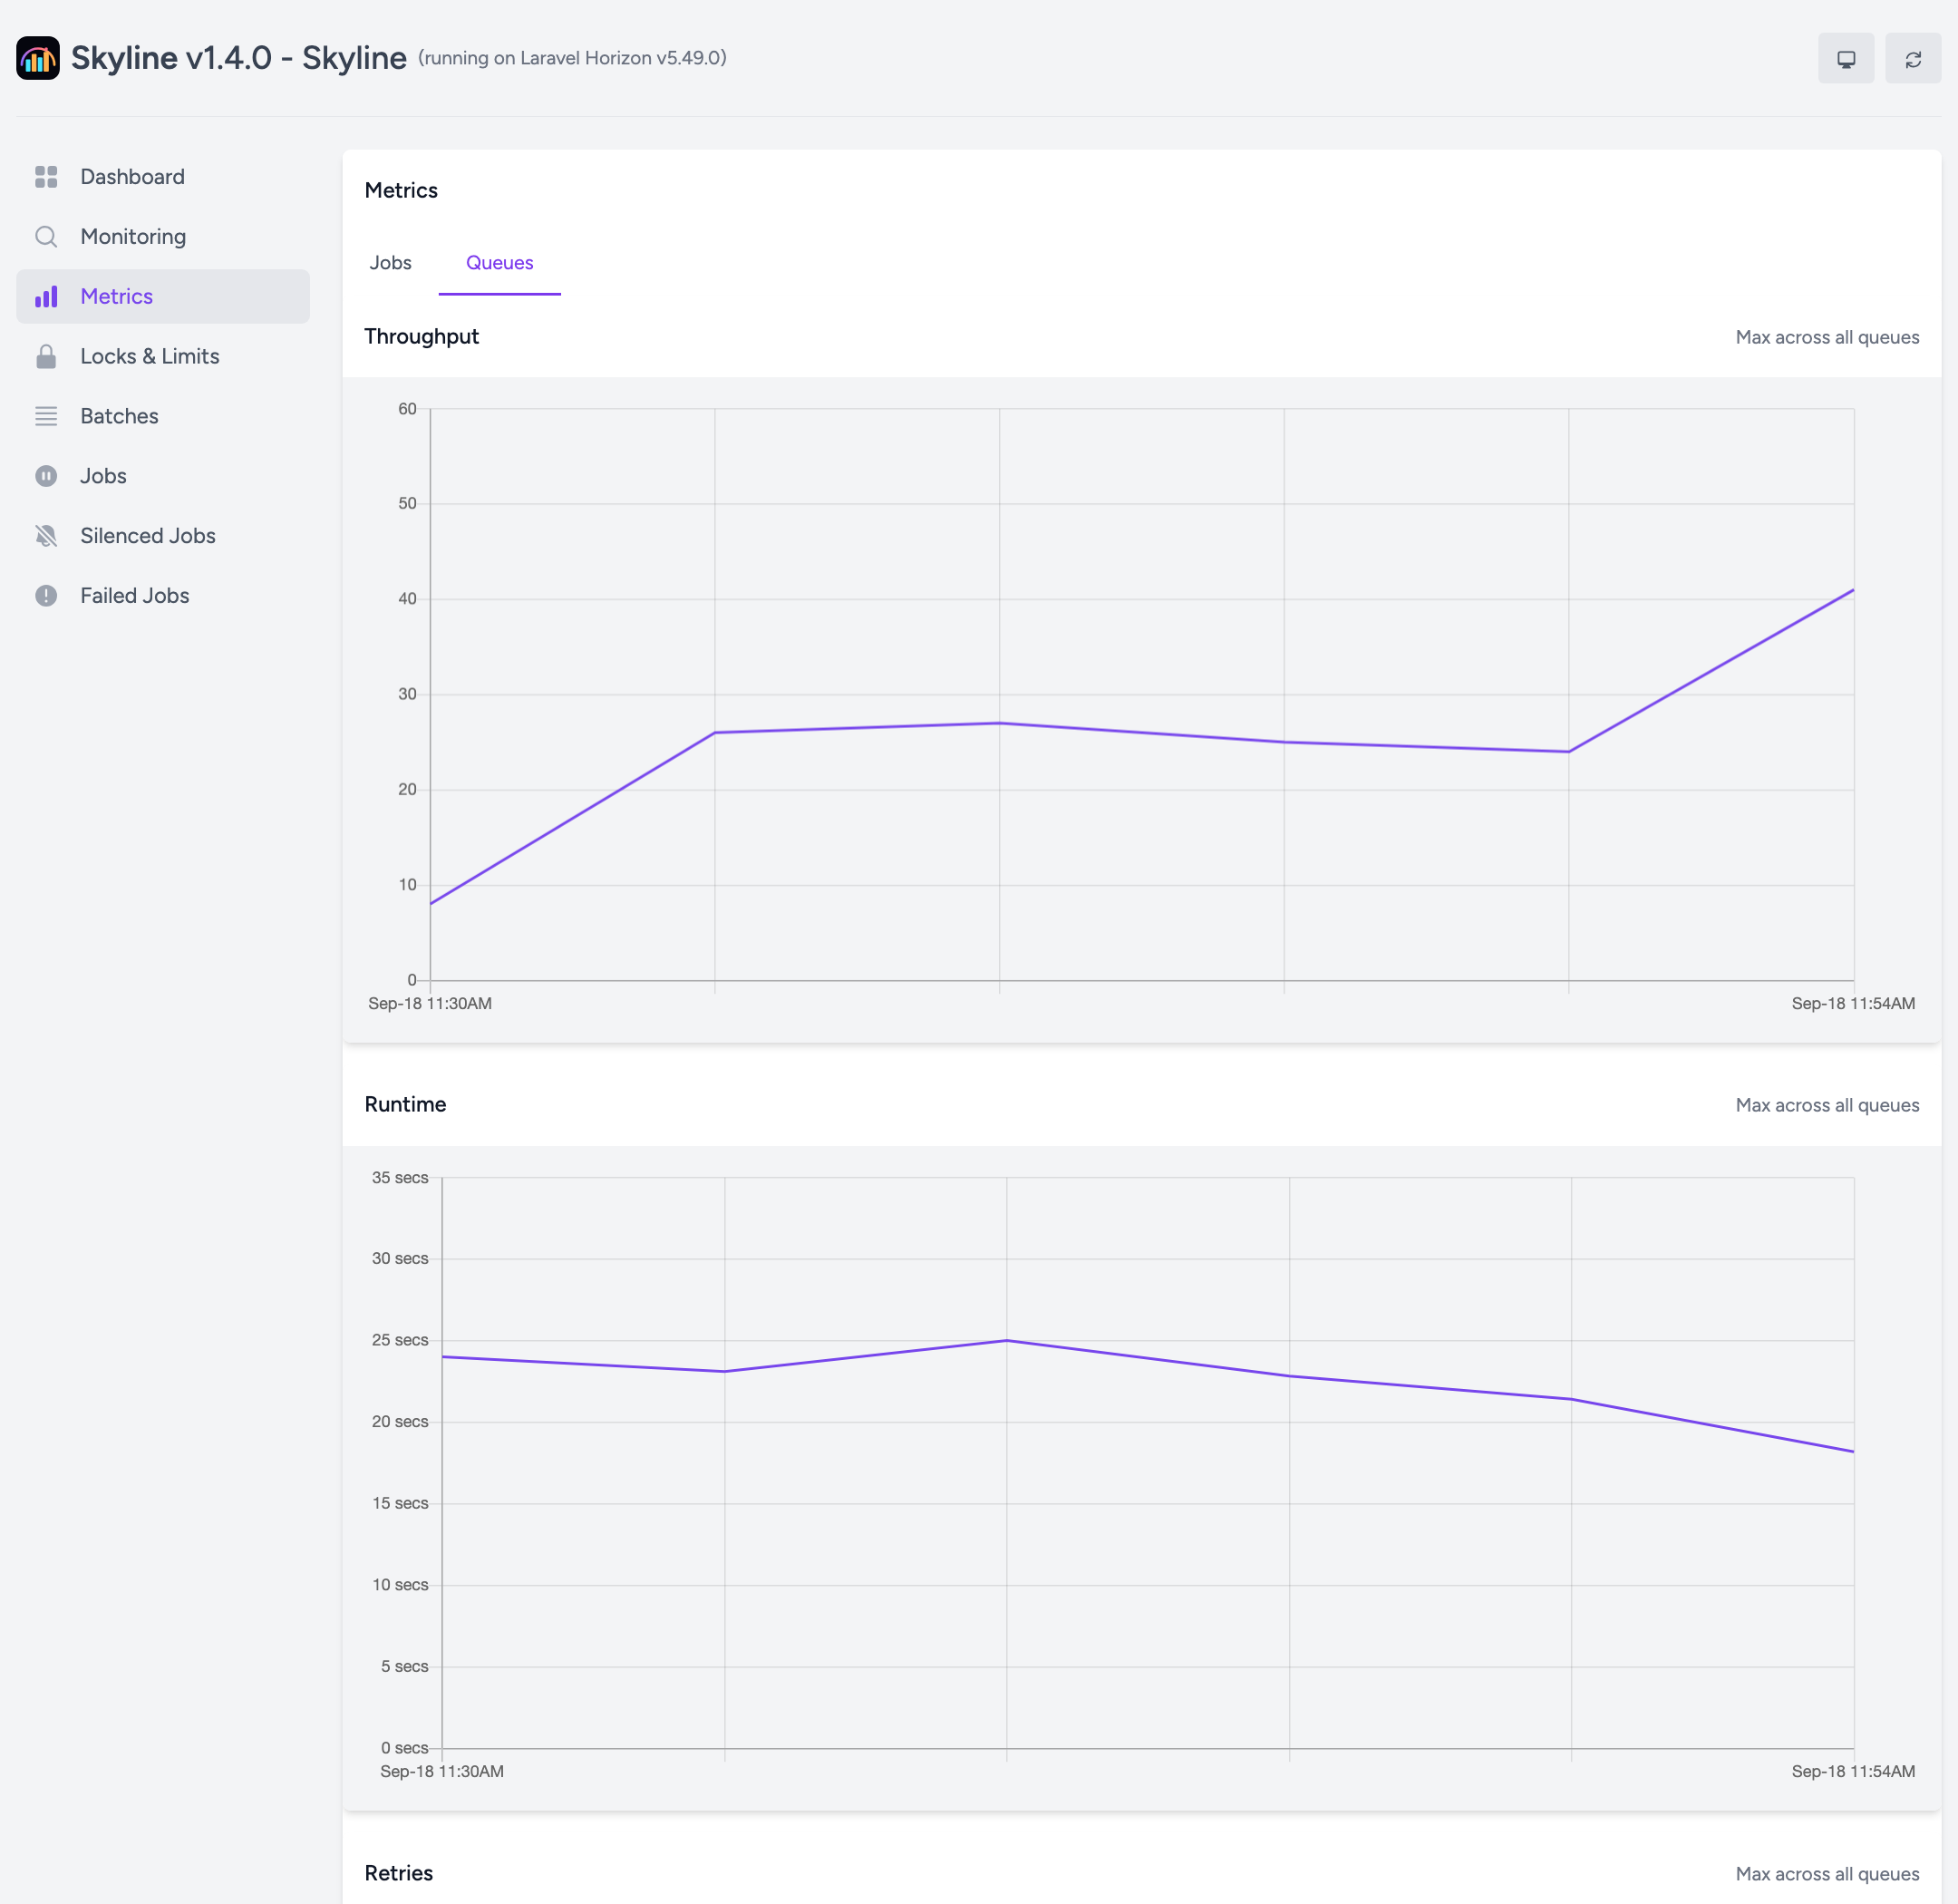The image size is (1958, 1904).
Task: Click the Failed Jobs exclamation icon
Action: [x=46, y=596]
